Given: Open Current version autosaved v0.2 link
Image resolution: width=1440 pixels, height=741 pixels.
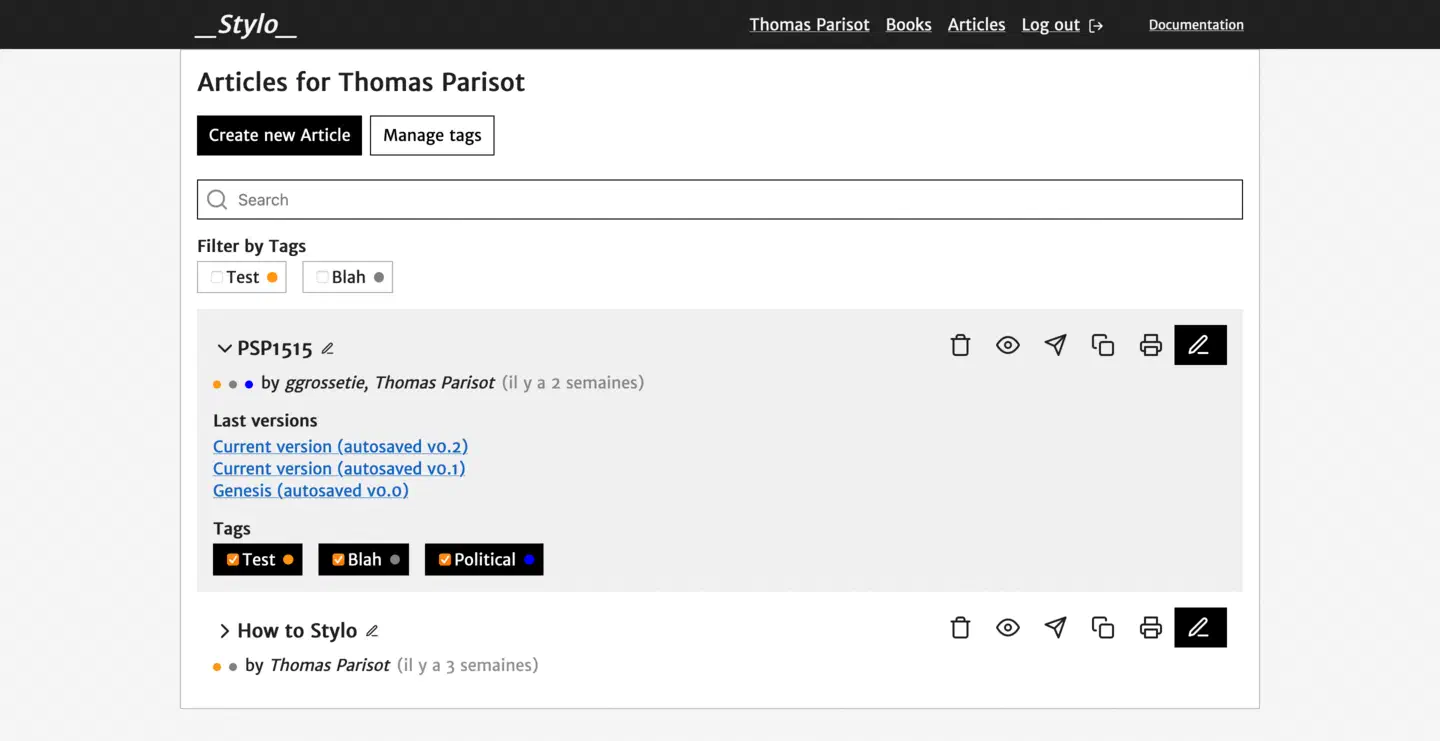Looking at the screenshot, I should point(341,447).
